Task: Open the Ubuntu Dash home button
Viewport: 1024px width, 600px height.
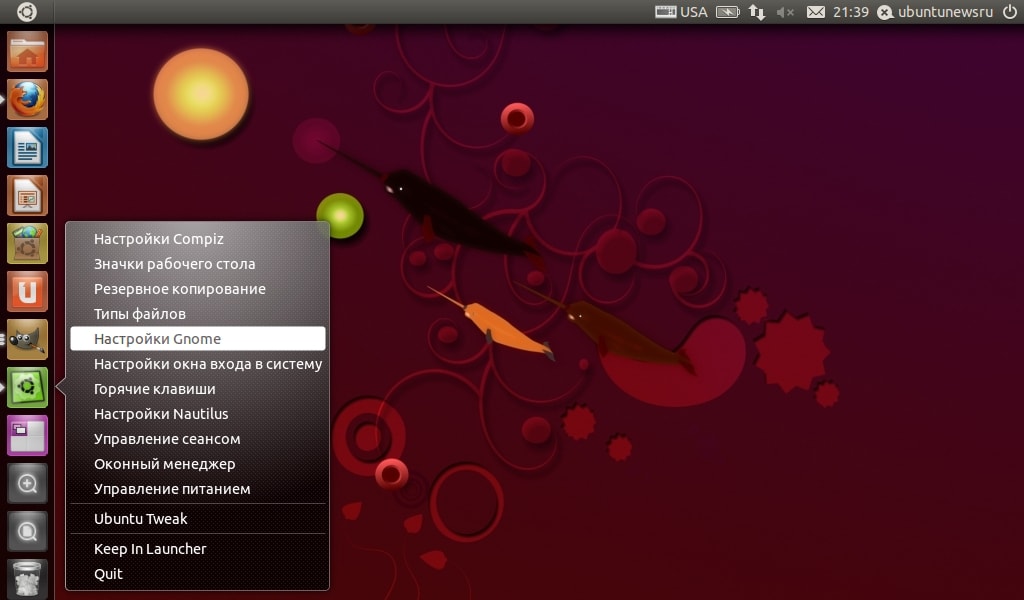Action: (x=27, y=12)
